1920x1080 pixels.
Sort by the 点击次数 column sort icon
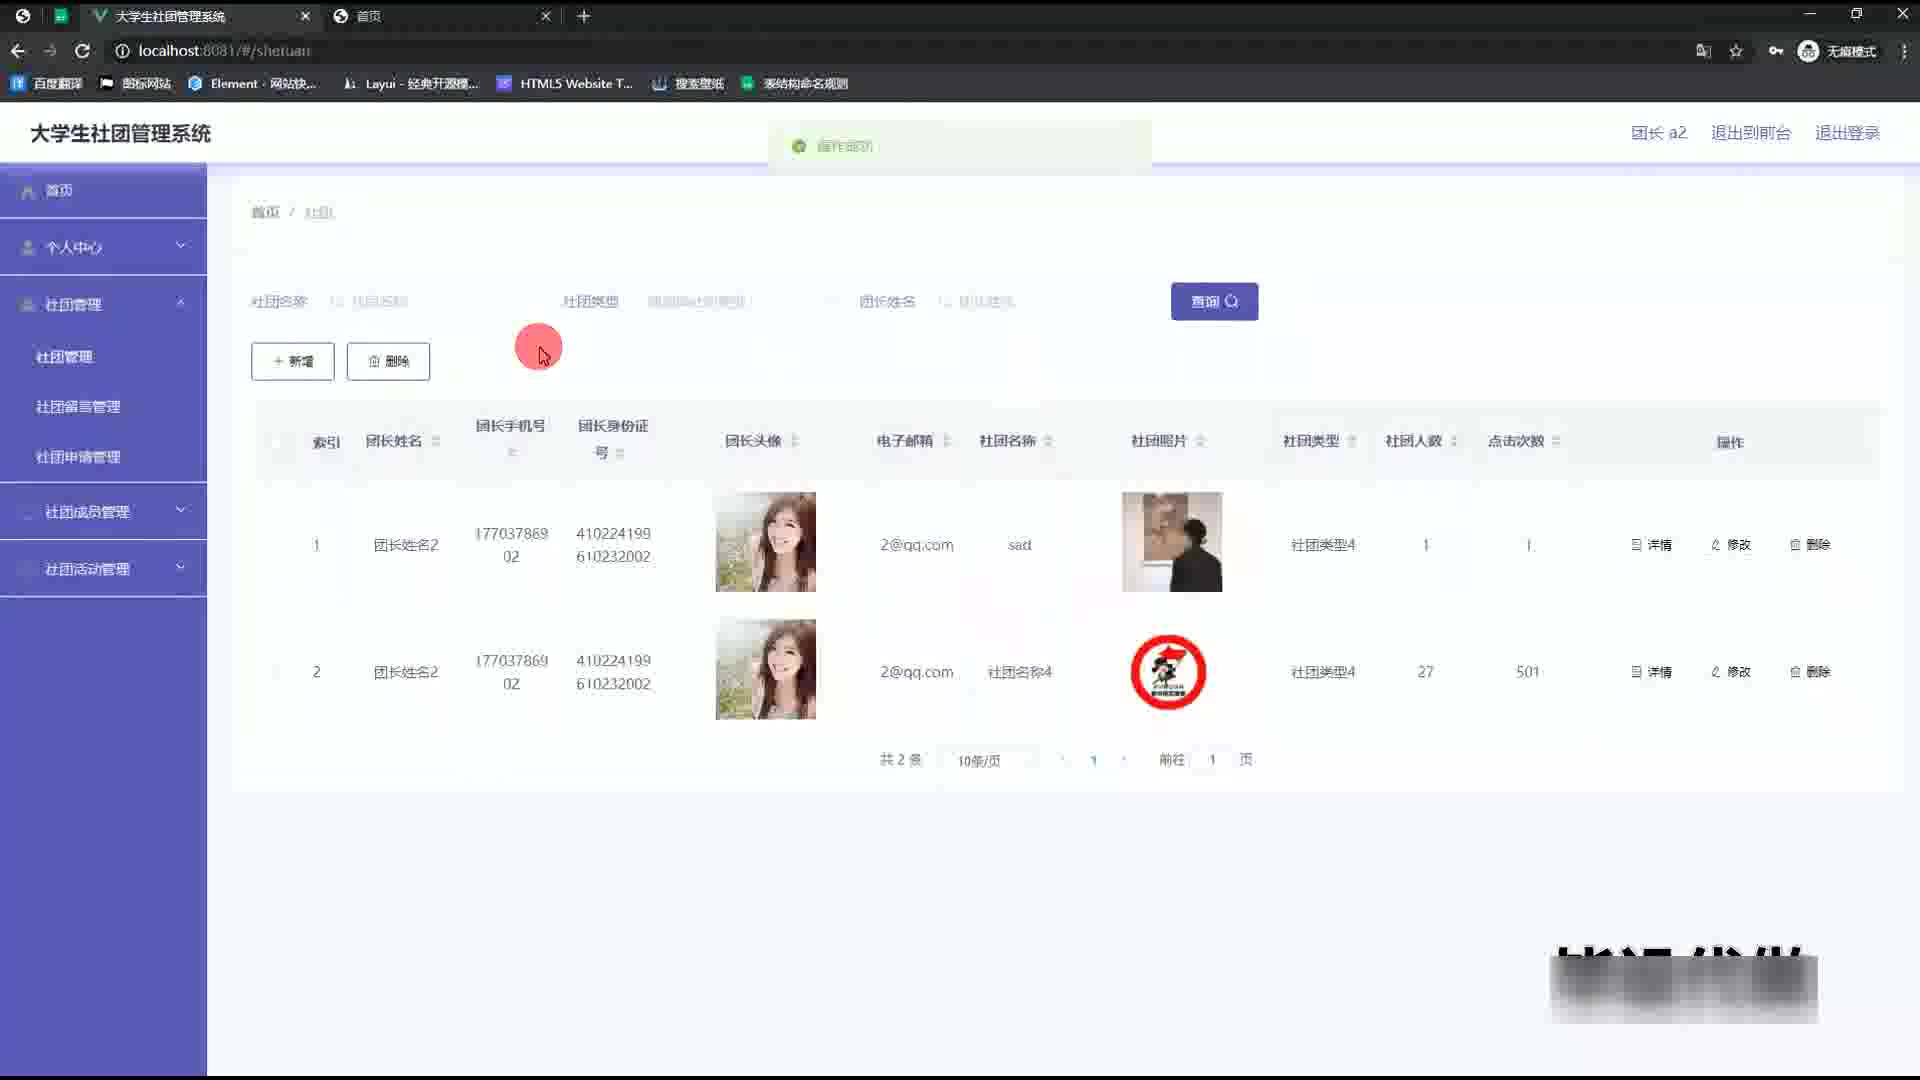pos(1556,441)
